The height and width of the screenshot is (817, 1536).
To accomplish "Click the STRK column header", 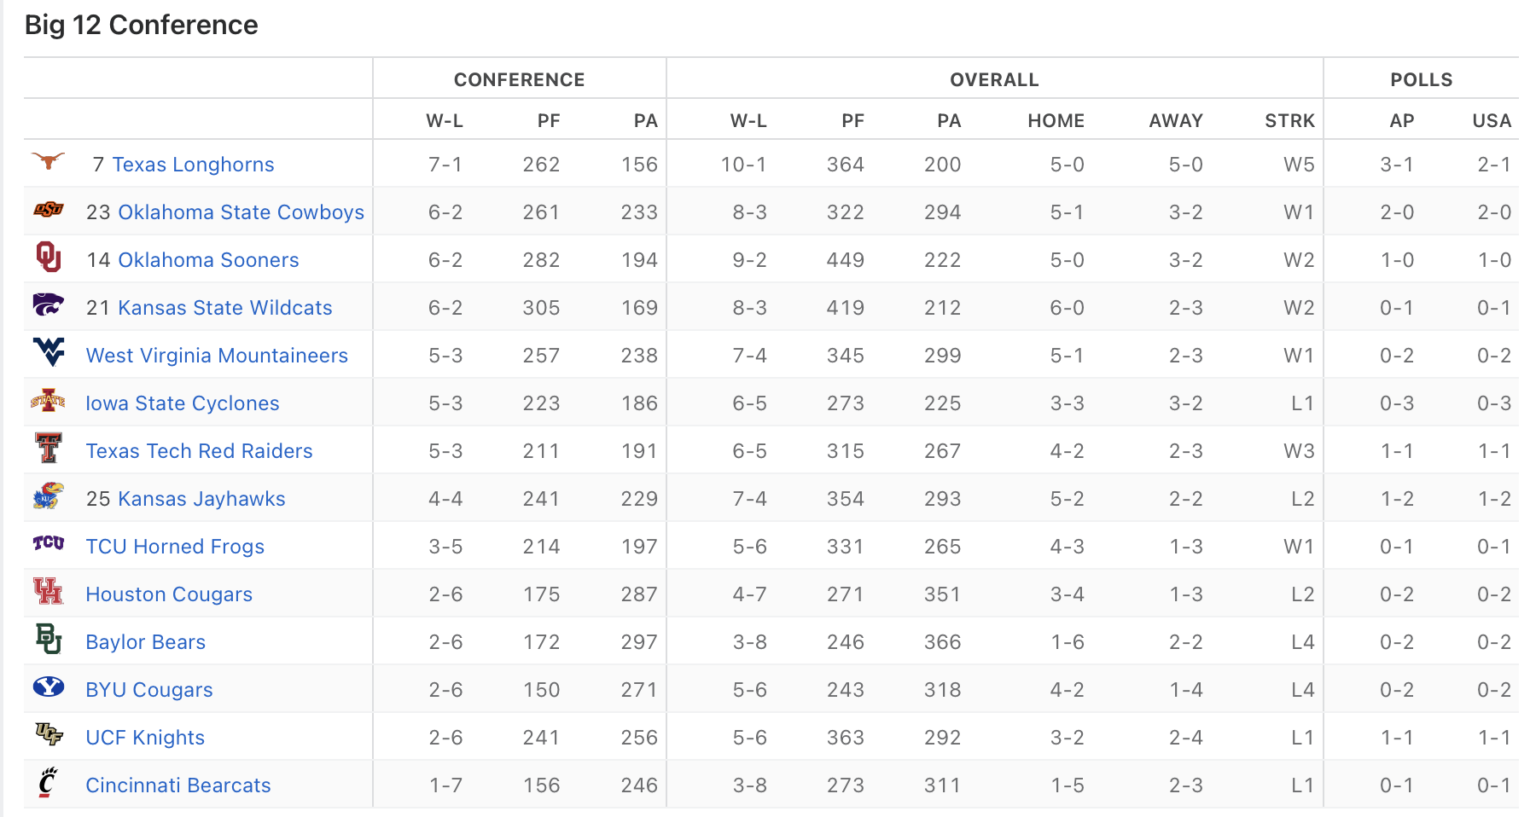I will tap(1289, 121).
